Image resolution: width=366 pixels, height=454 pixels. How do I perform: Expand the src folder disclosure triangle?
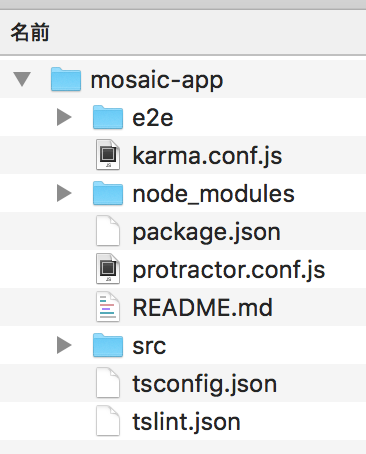tap(64, 345)
